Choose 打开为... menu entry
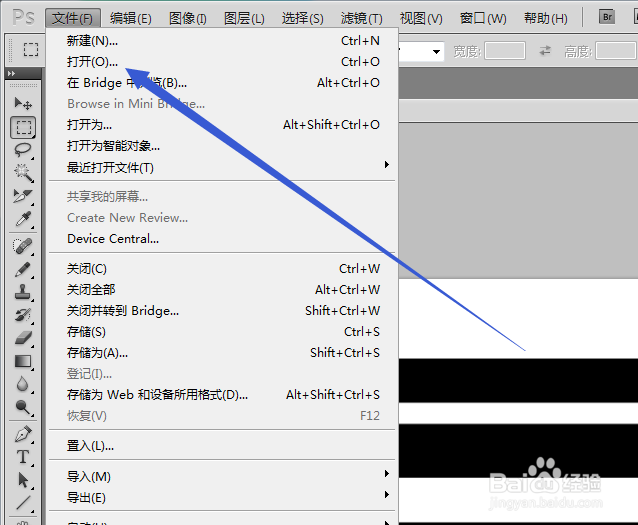 coord(222,125)
